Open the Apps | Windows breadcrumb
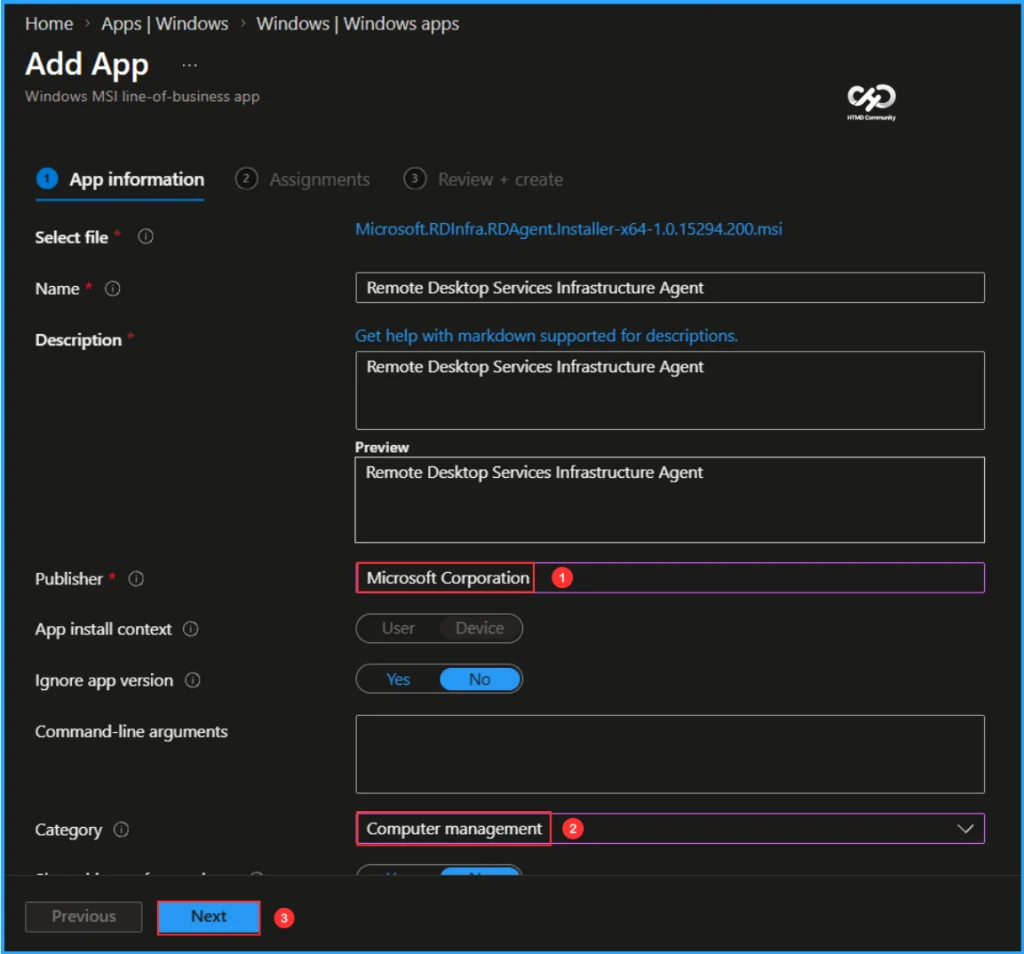 click(165, 24)
